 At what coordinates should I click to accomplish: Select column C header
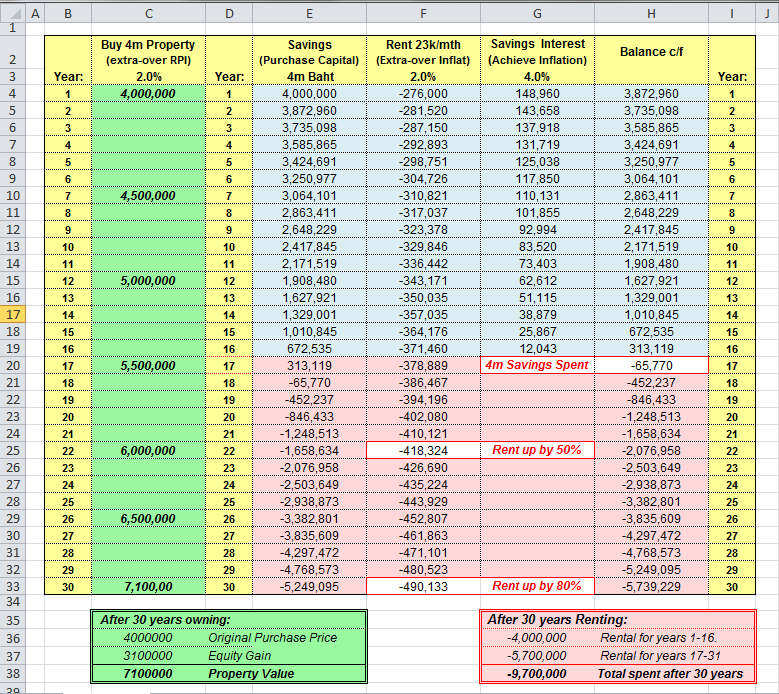[148, 13]
